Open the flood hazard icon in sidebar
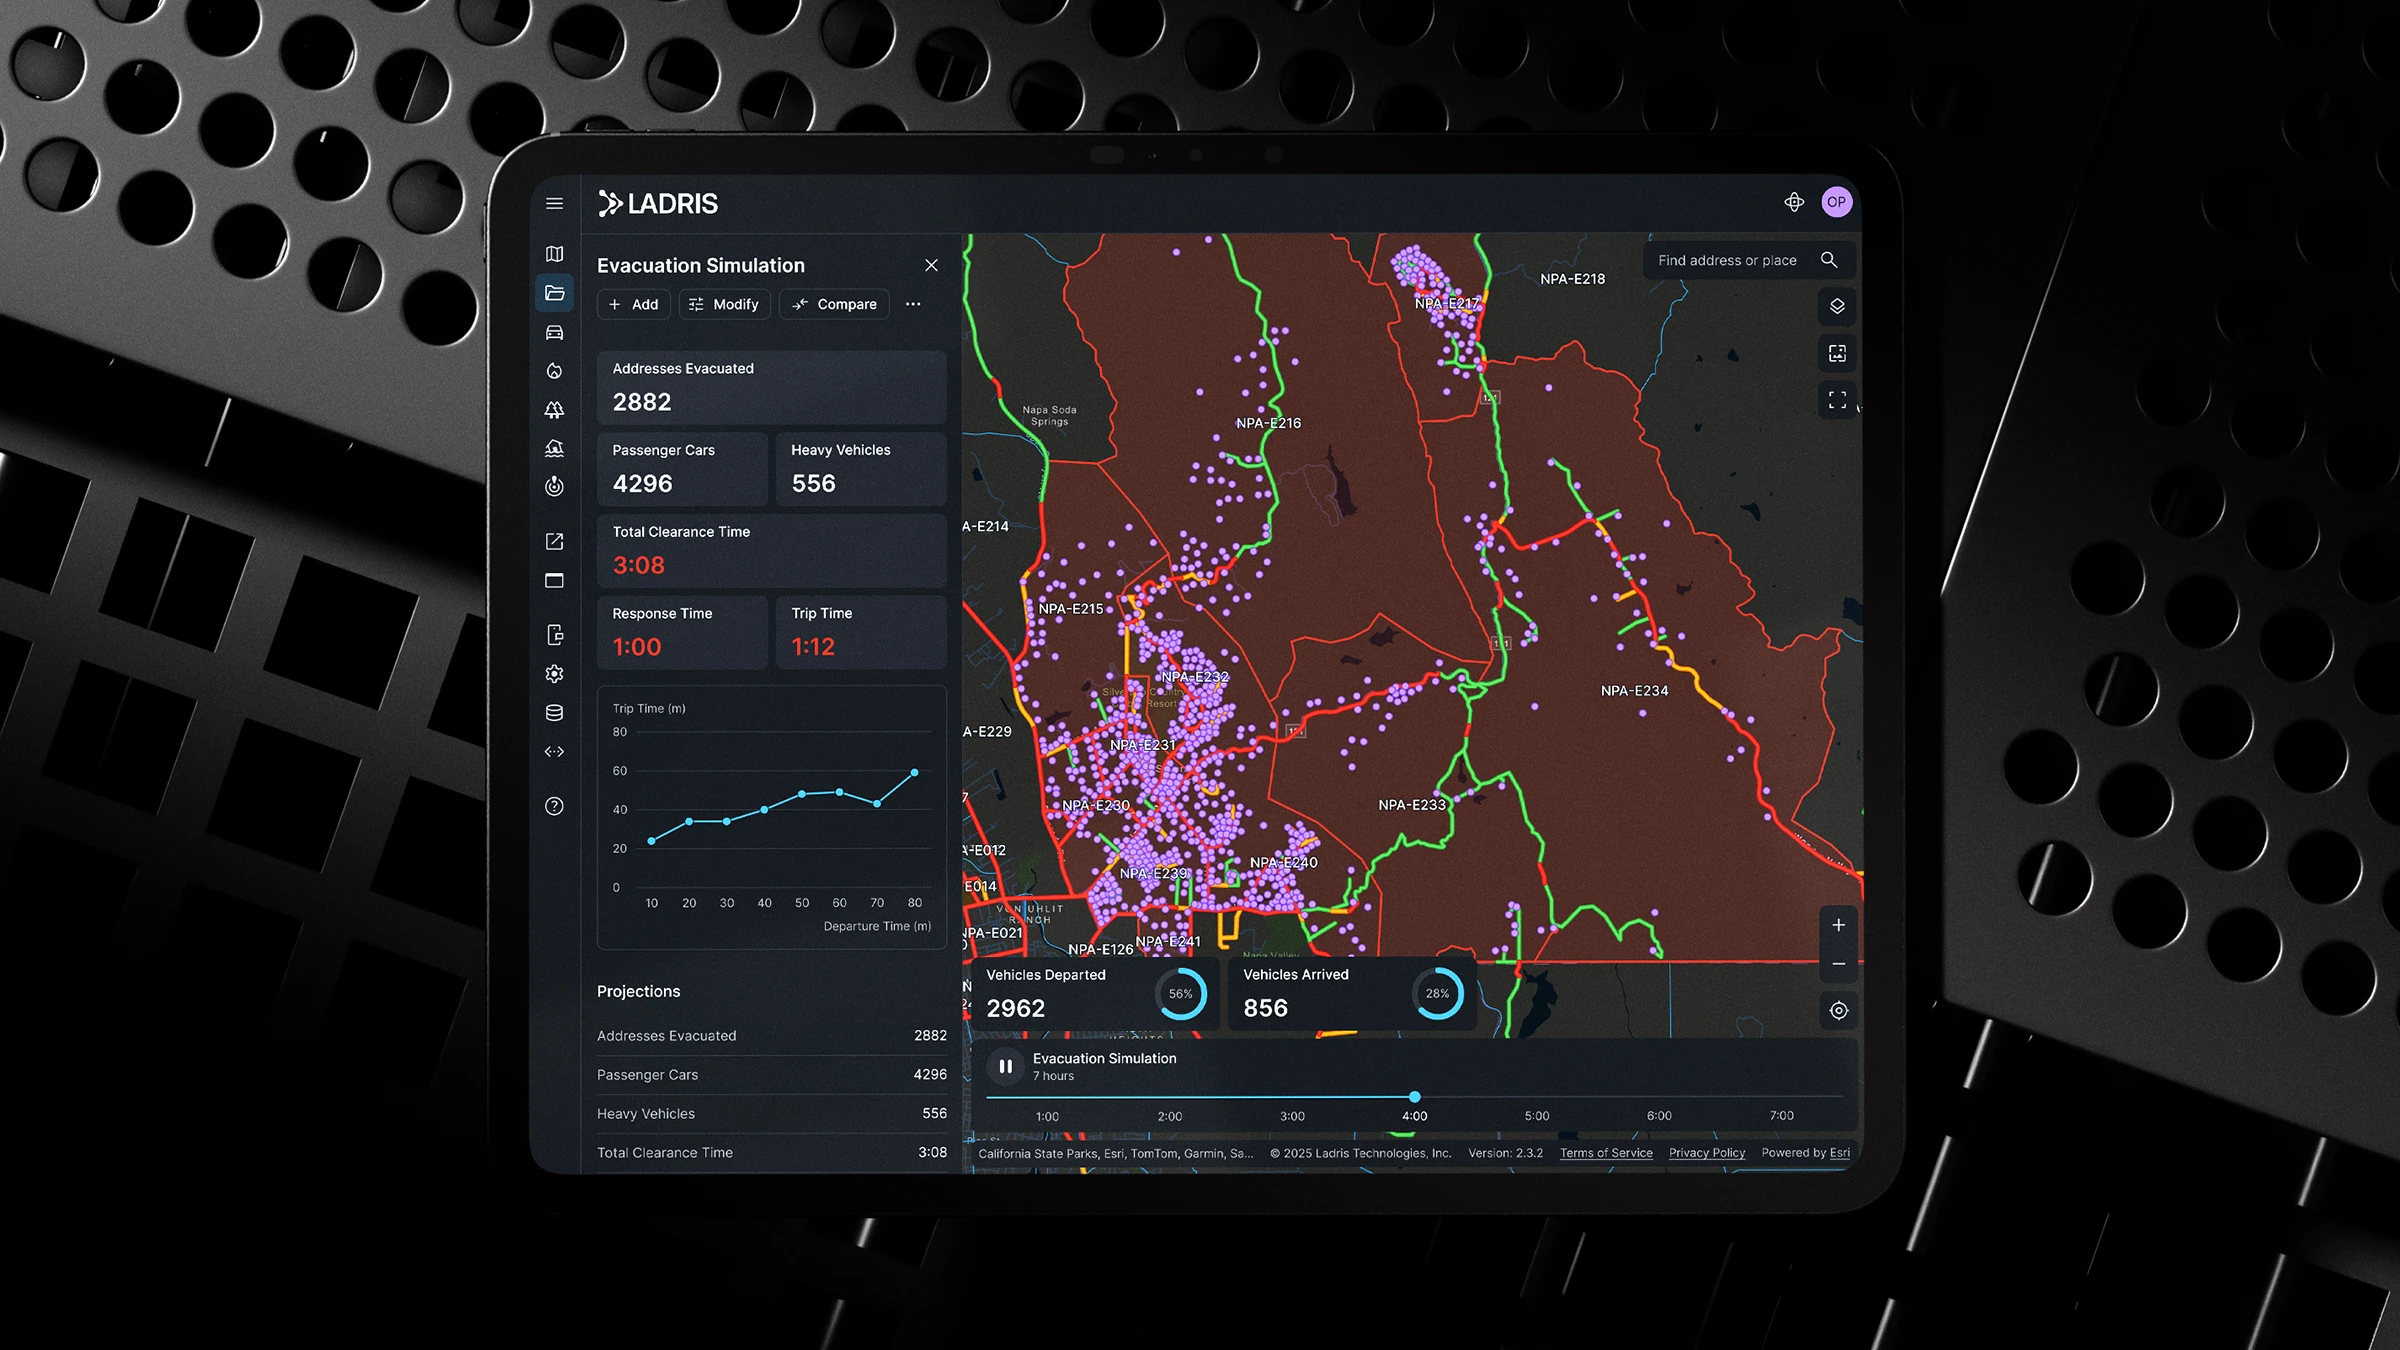This screenshot has height=1350, width=2400. click(555, 447)
